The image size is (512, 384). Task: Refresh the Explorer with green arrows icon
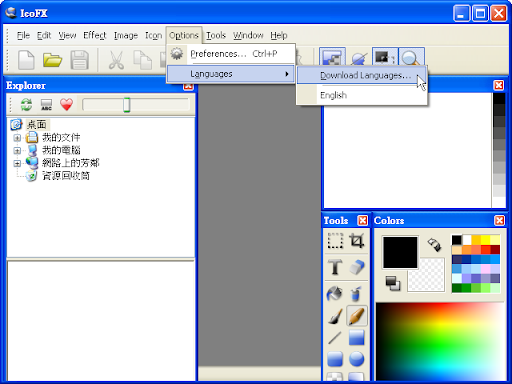[x=26, y=105]
